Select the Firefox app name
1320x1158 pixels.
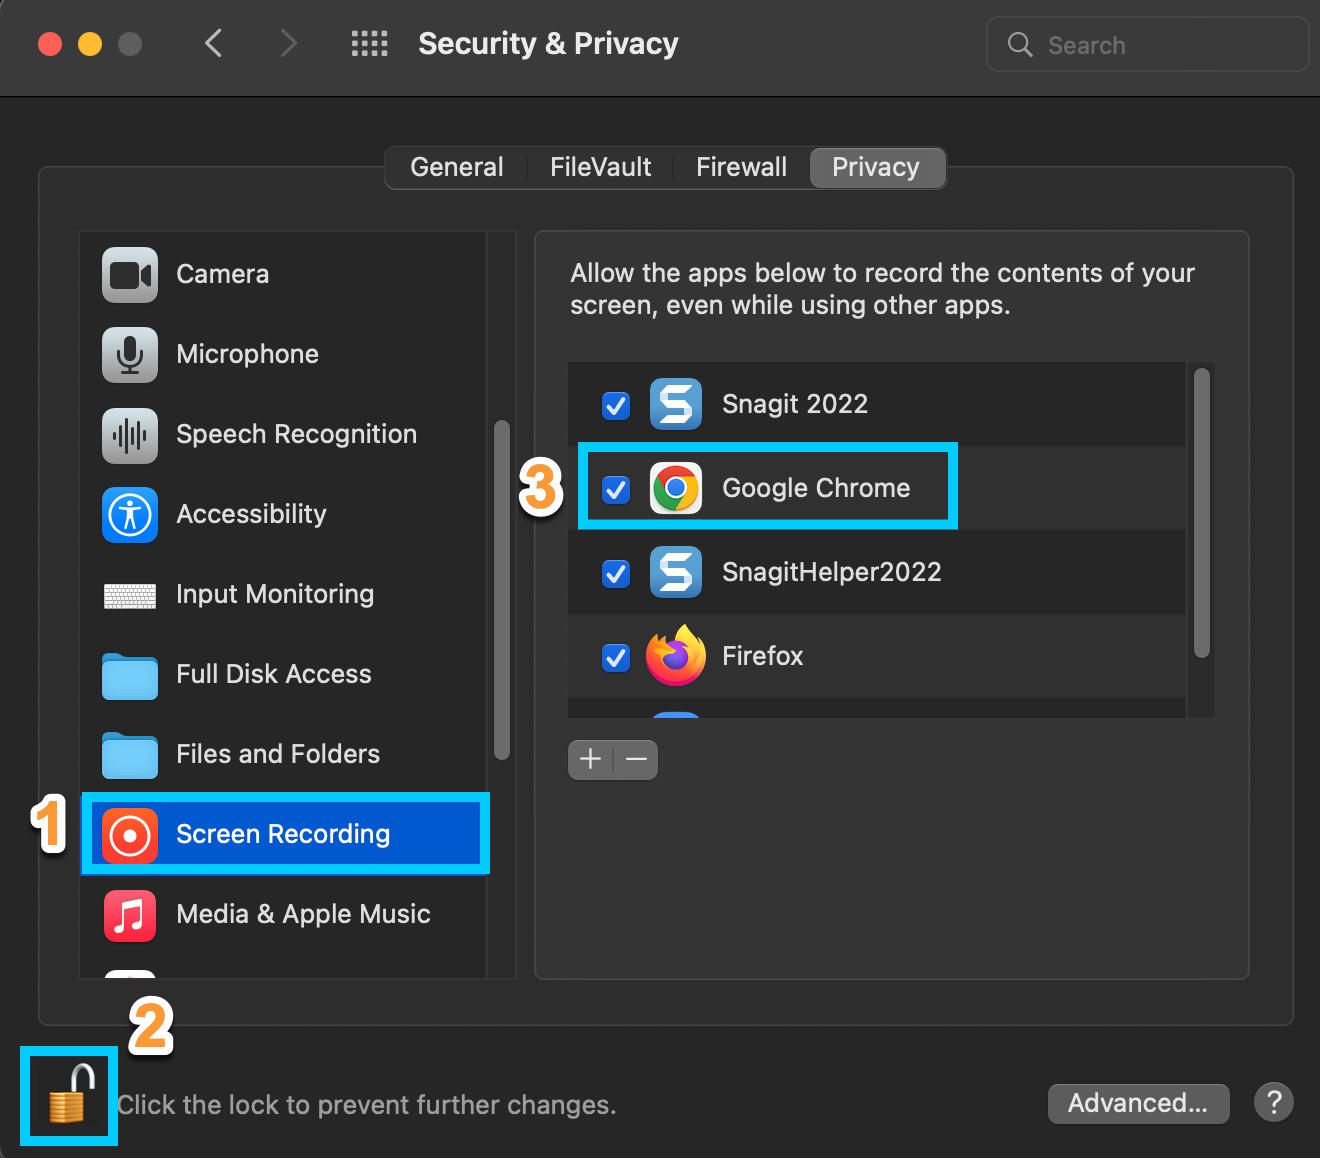pyautogui.click(x=763, y=656)
